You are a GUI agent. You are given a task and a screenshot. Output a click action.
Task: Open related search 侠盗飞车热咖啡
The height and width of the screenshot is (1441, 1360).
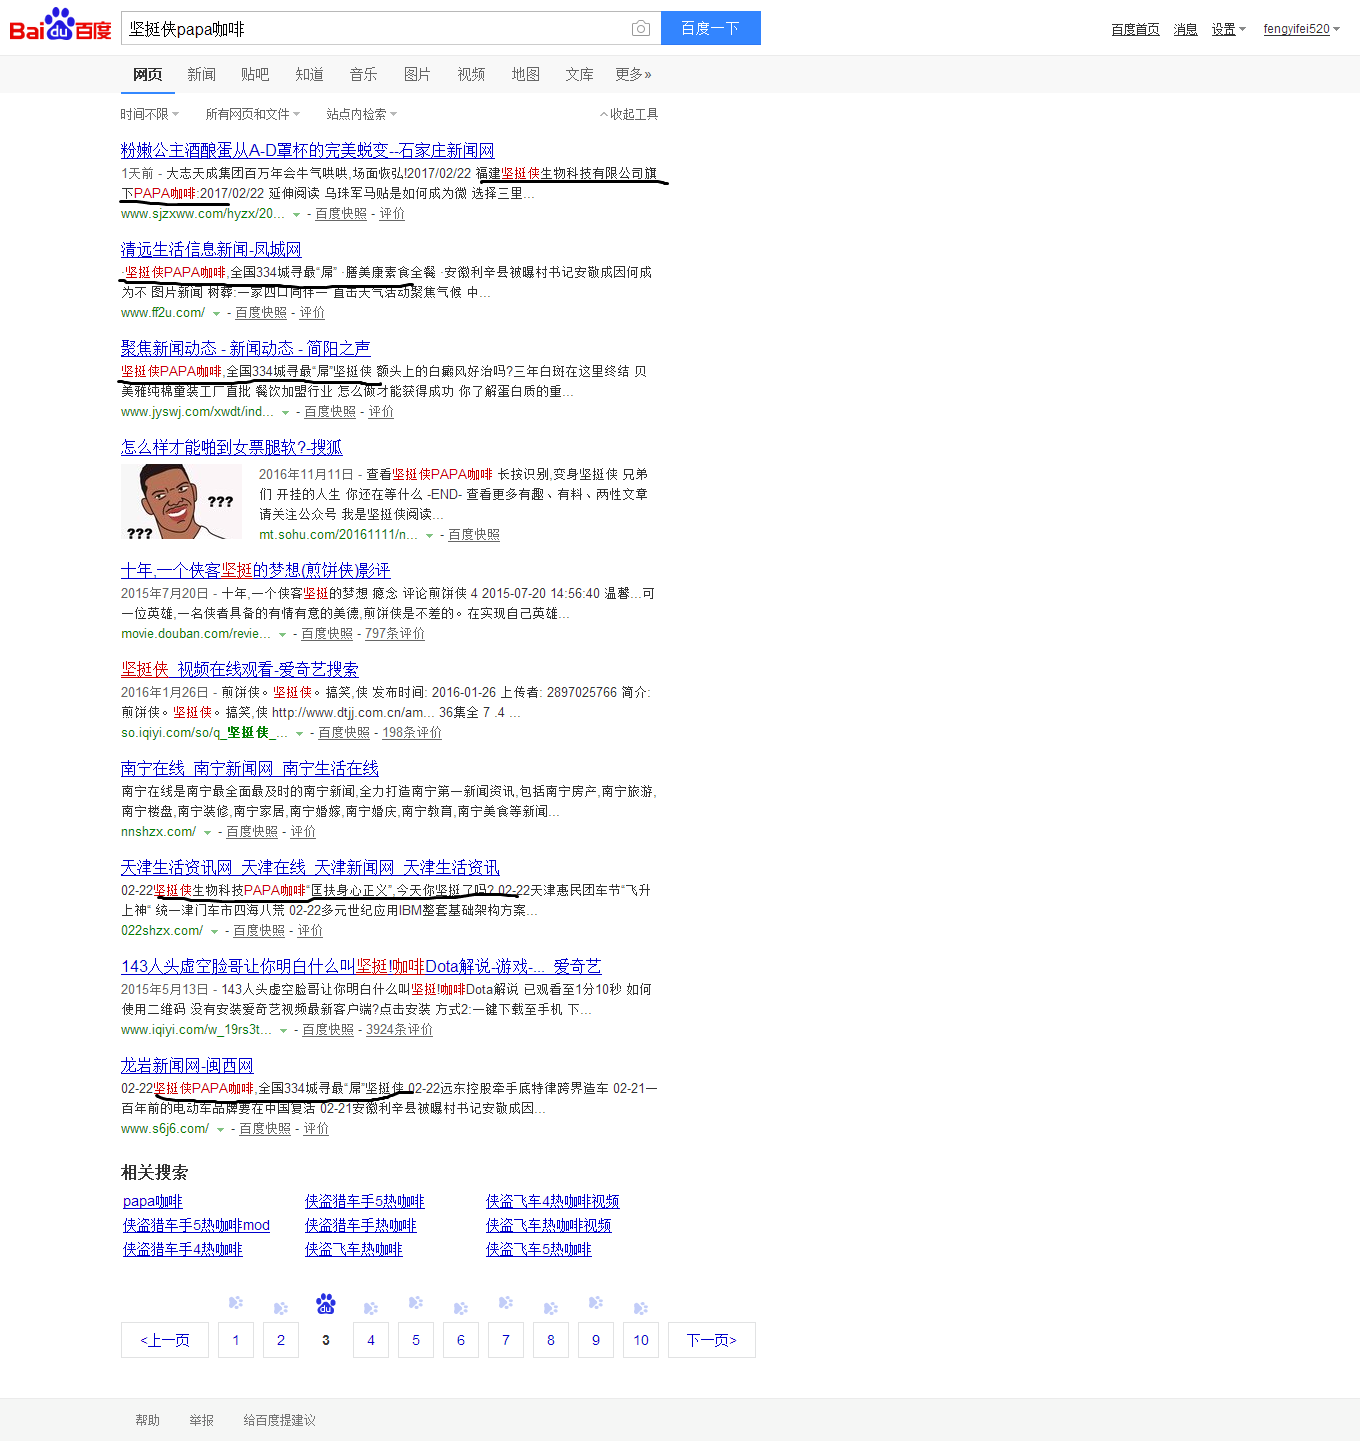coord(353,1249)
